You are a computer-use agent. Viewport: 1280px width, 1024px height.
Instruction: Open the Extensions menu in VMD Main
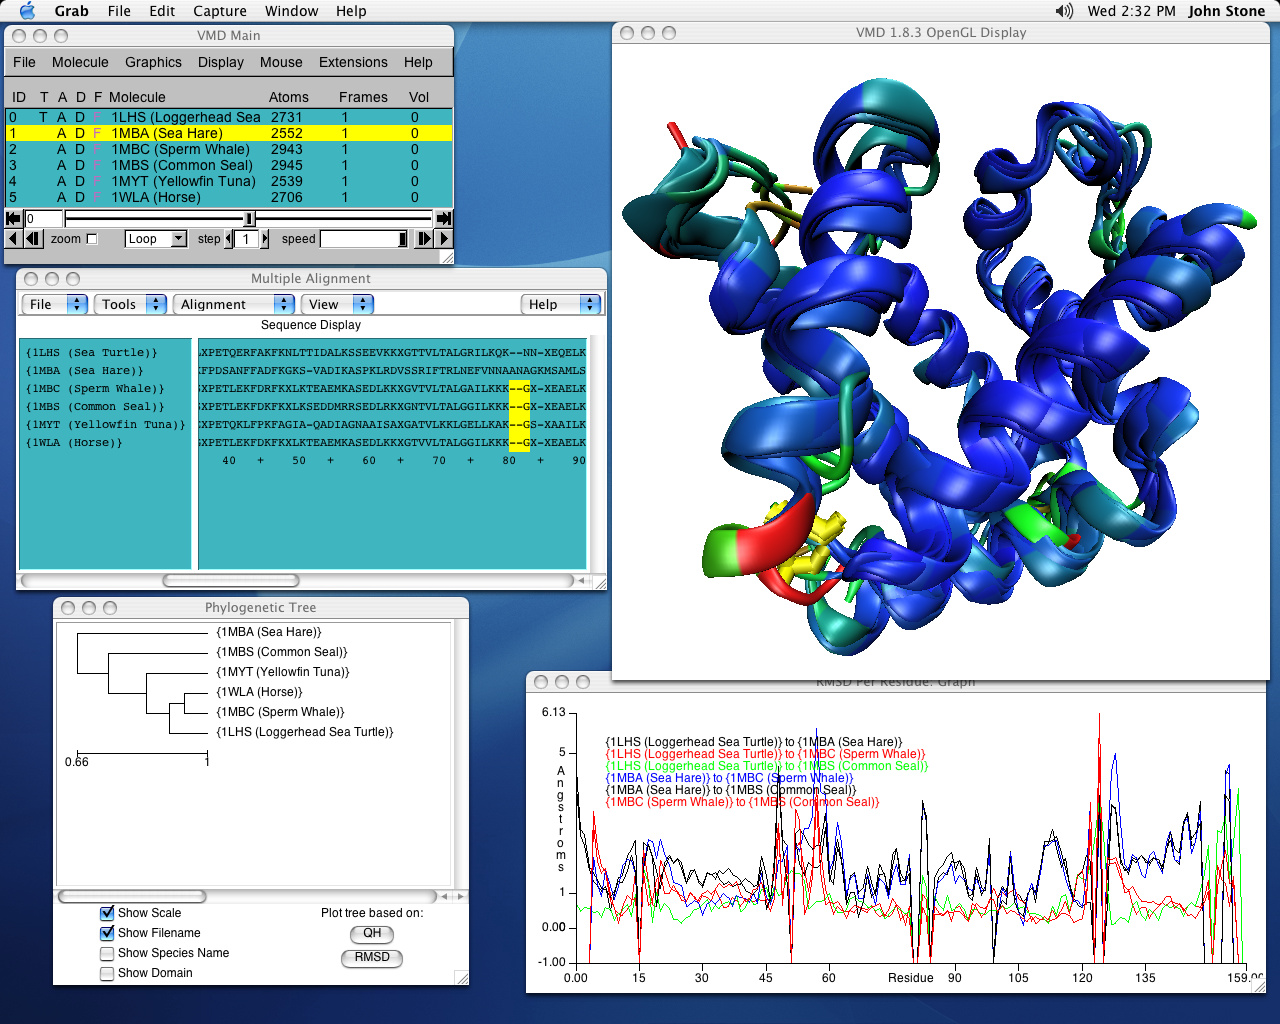[x=352, y=62]
